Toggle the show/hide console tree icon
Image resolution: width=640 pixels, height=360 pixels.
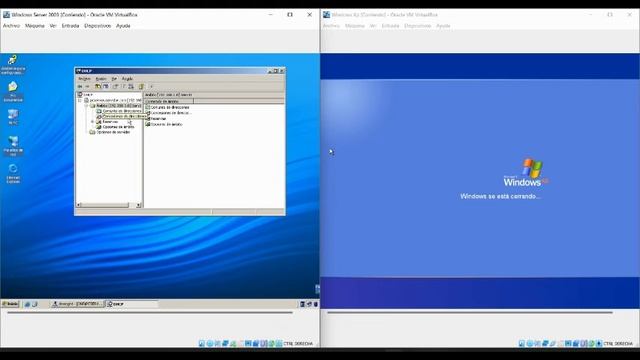(106, 87)
